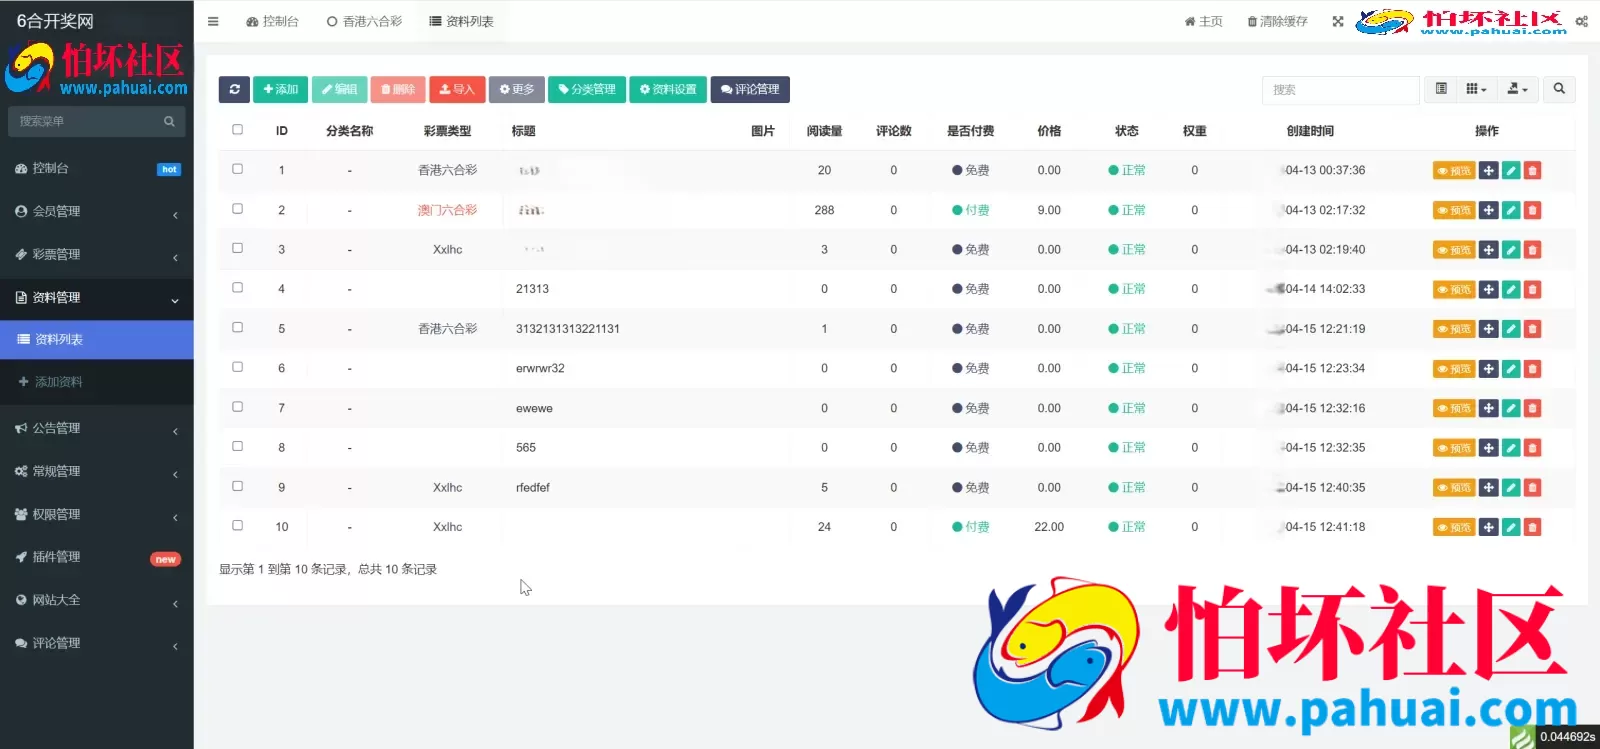Collapse the 资料管理 sidebar section

(97, 298)
